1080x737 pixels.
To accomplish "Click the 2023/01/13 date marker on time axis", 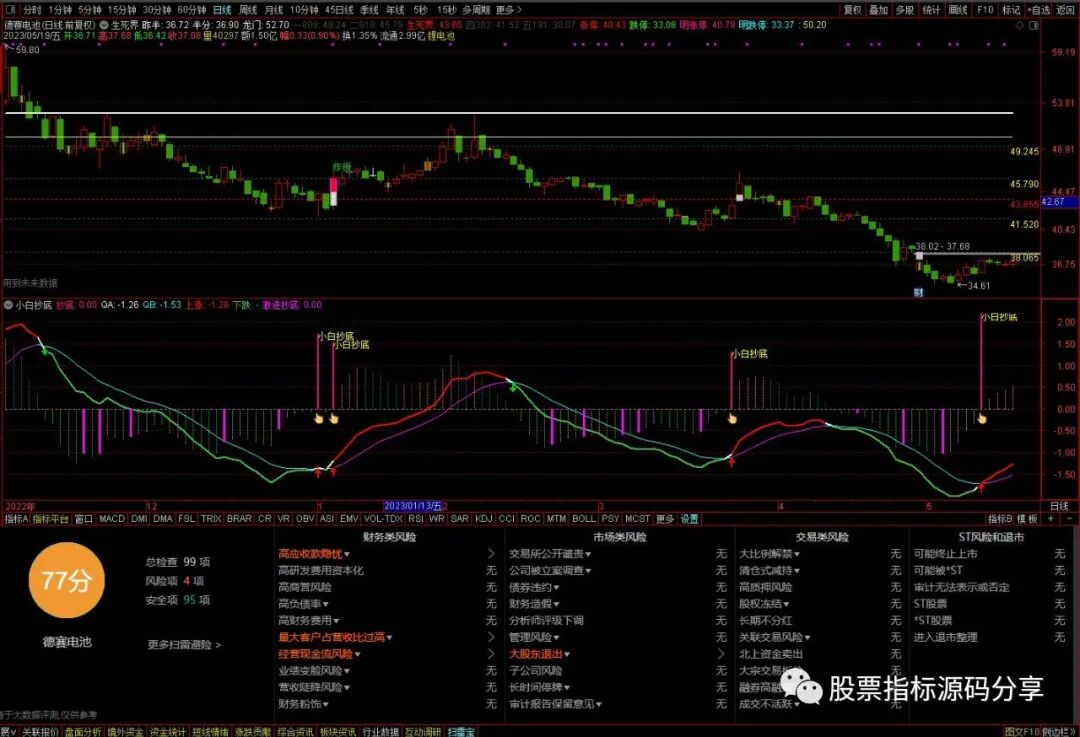I will (x=413, y=506).
